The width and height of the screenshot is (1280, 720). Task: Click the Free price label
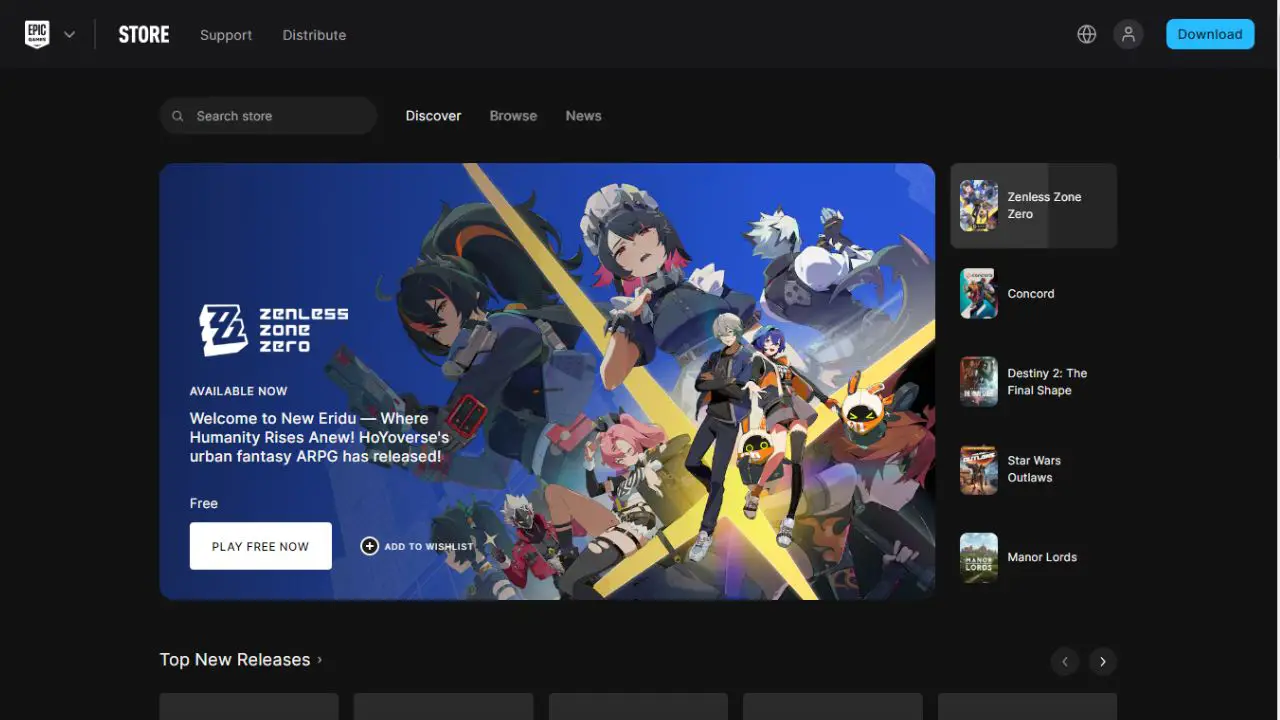click(x=204, y=503)
